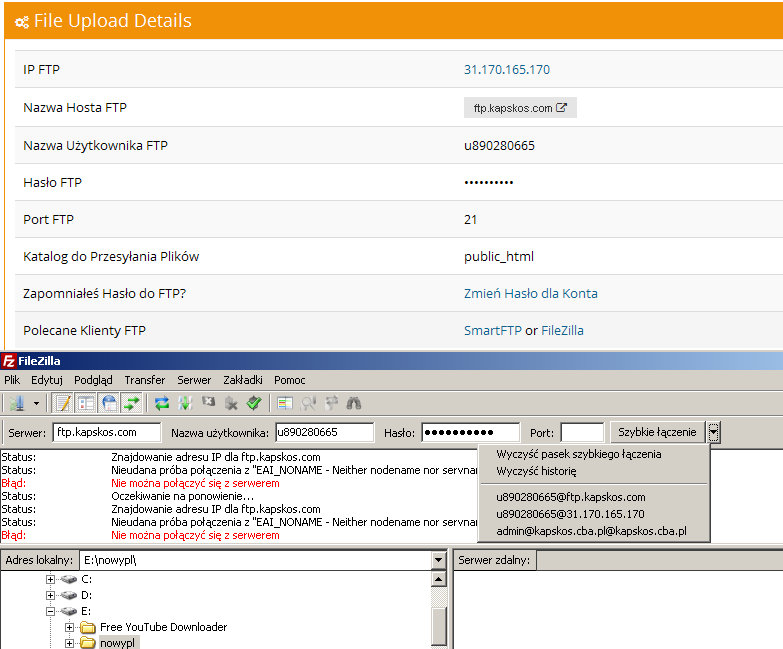The width and height of the screenshot is (783, 649).
Task: Open the Site Manager dropdown arrow
Action: click(x=36, y=403)
